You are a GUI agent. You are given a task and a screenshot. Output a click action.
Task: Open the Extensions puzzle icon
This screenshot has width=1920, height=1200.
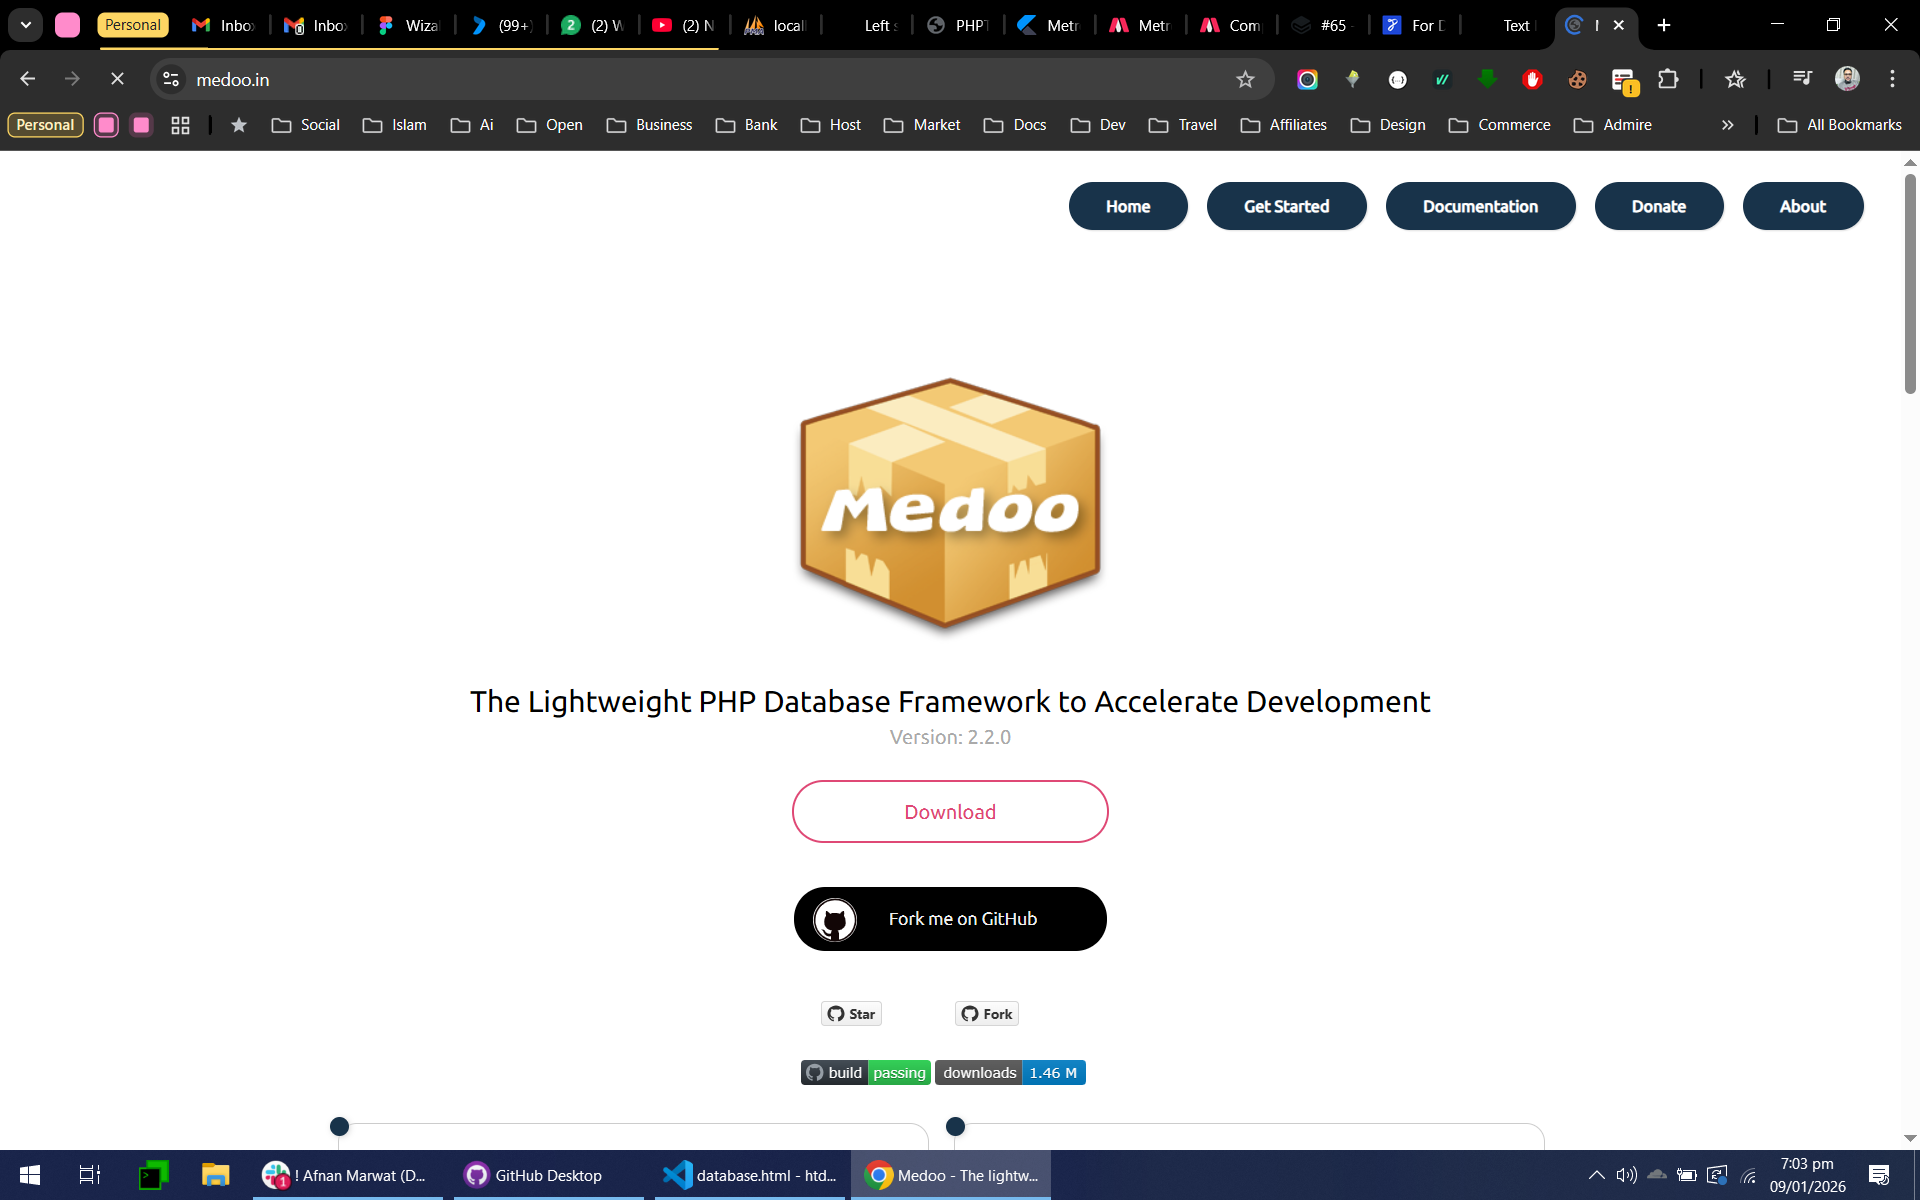[1668, 79]
